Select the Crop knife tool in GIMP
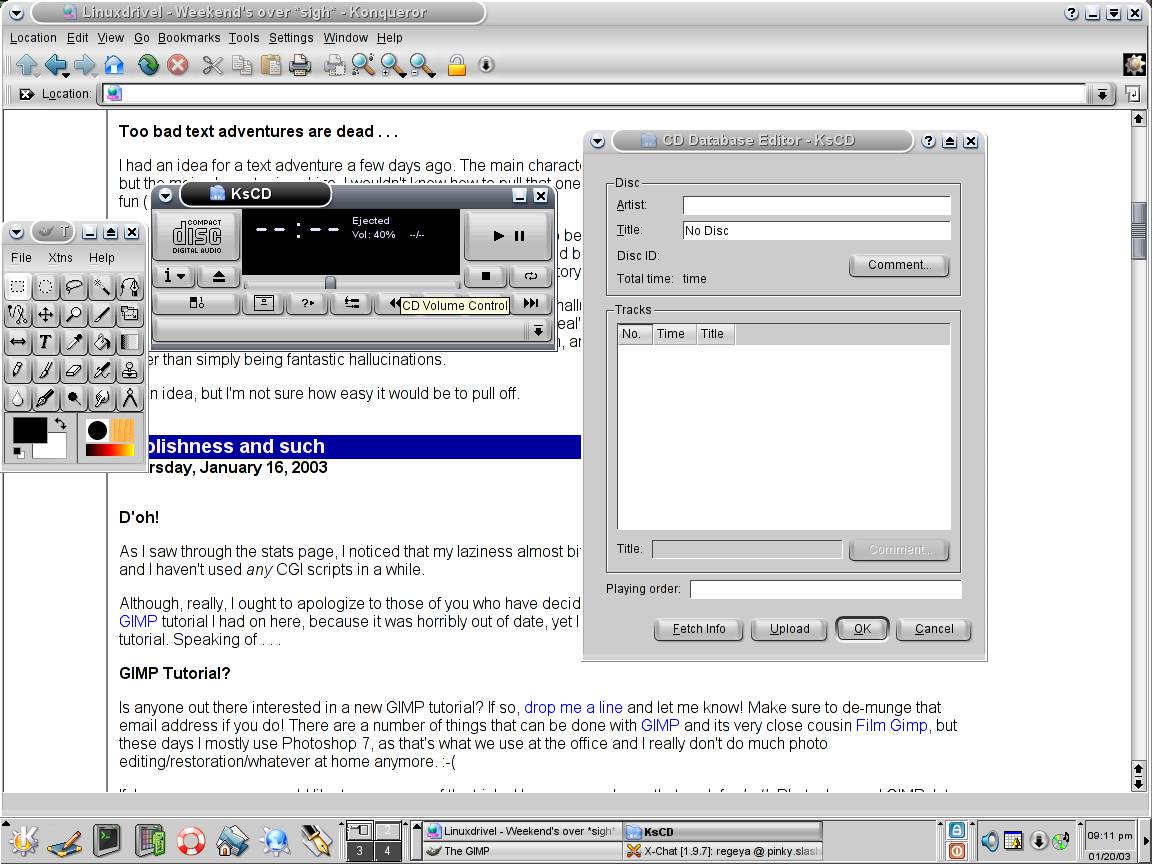The width and height of the screenshot is (1152, 864). 101,314
